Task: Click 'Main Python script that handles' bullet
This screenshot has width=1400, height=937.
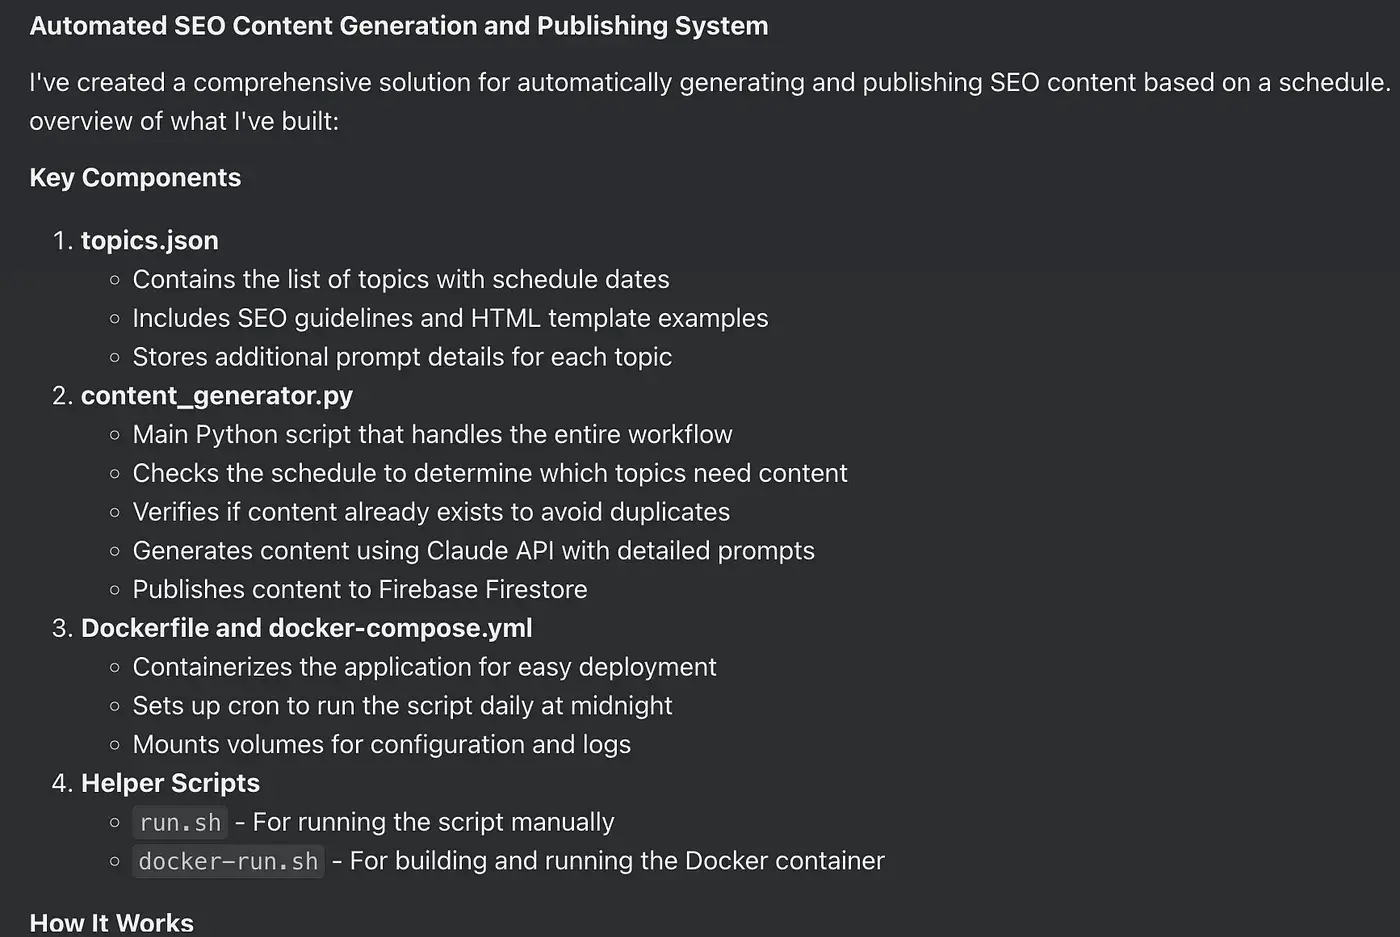Action: pos(432,435)
